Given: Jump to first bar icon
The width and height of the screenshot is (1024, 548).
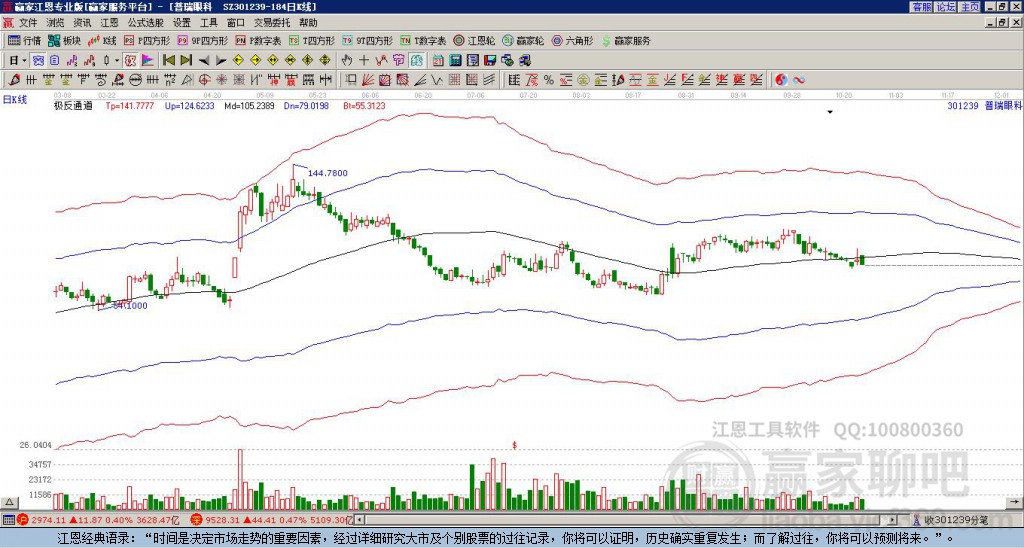Looking at the screenshot, I should 169,60.
